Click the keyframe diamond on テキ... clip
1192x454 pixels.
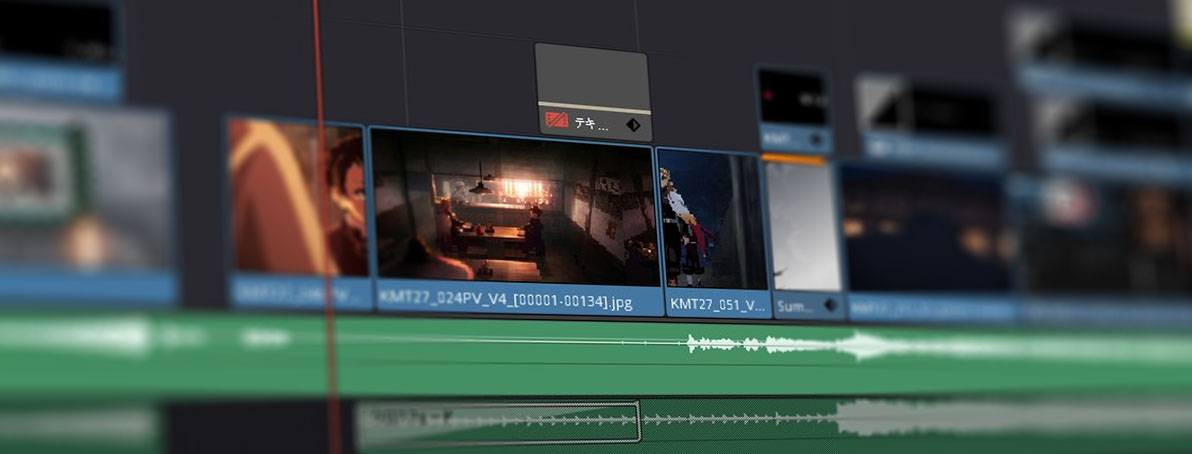pyautogui.click(x=632, y=125)
